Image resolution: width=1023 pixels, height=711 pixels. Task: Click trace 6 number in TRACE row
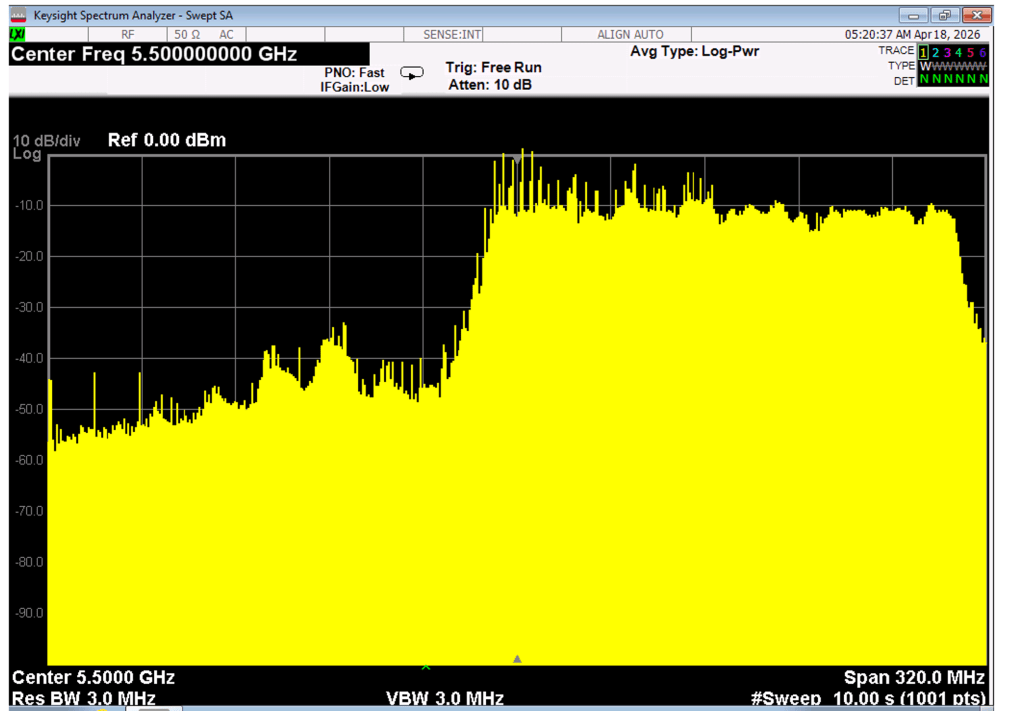tap(984, 51)
